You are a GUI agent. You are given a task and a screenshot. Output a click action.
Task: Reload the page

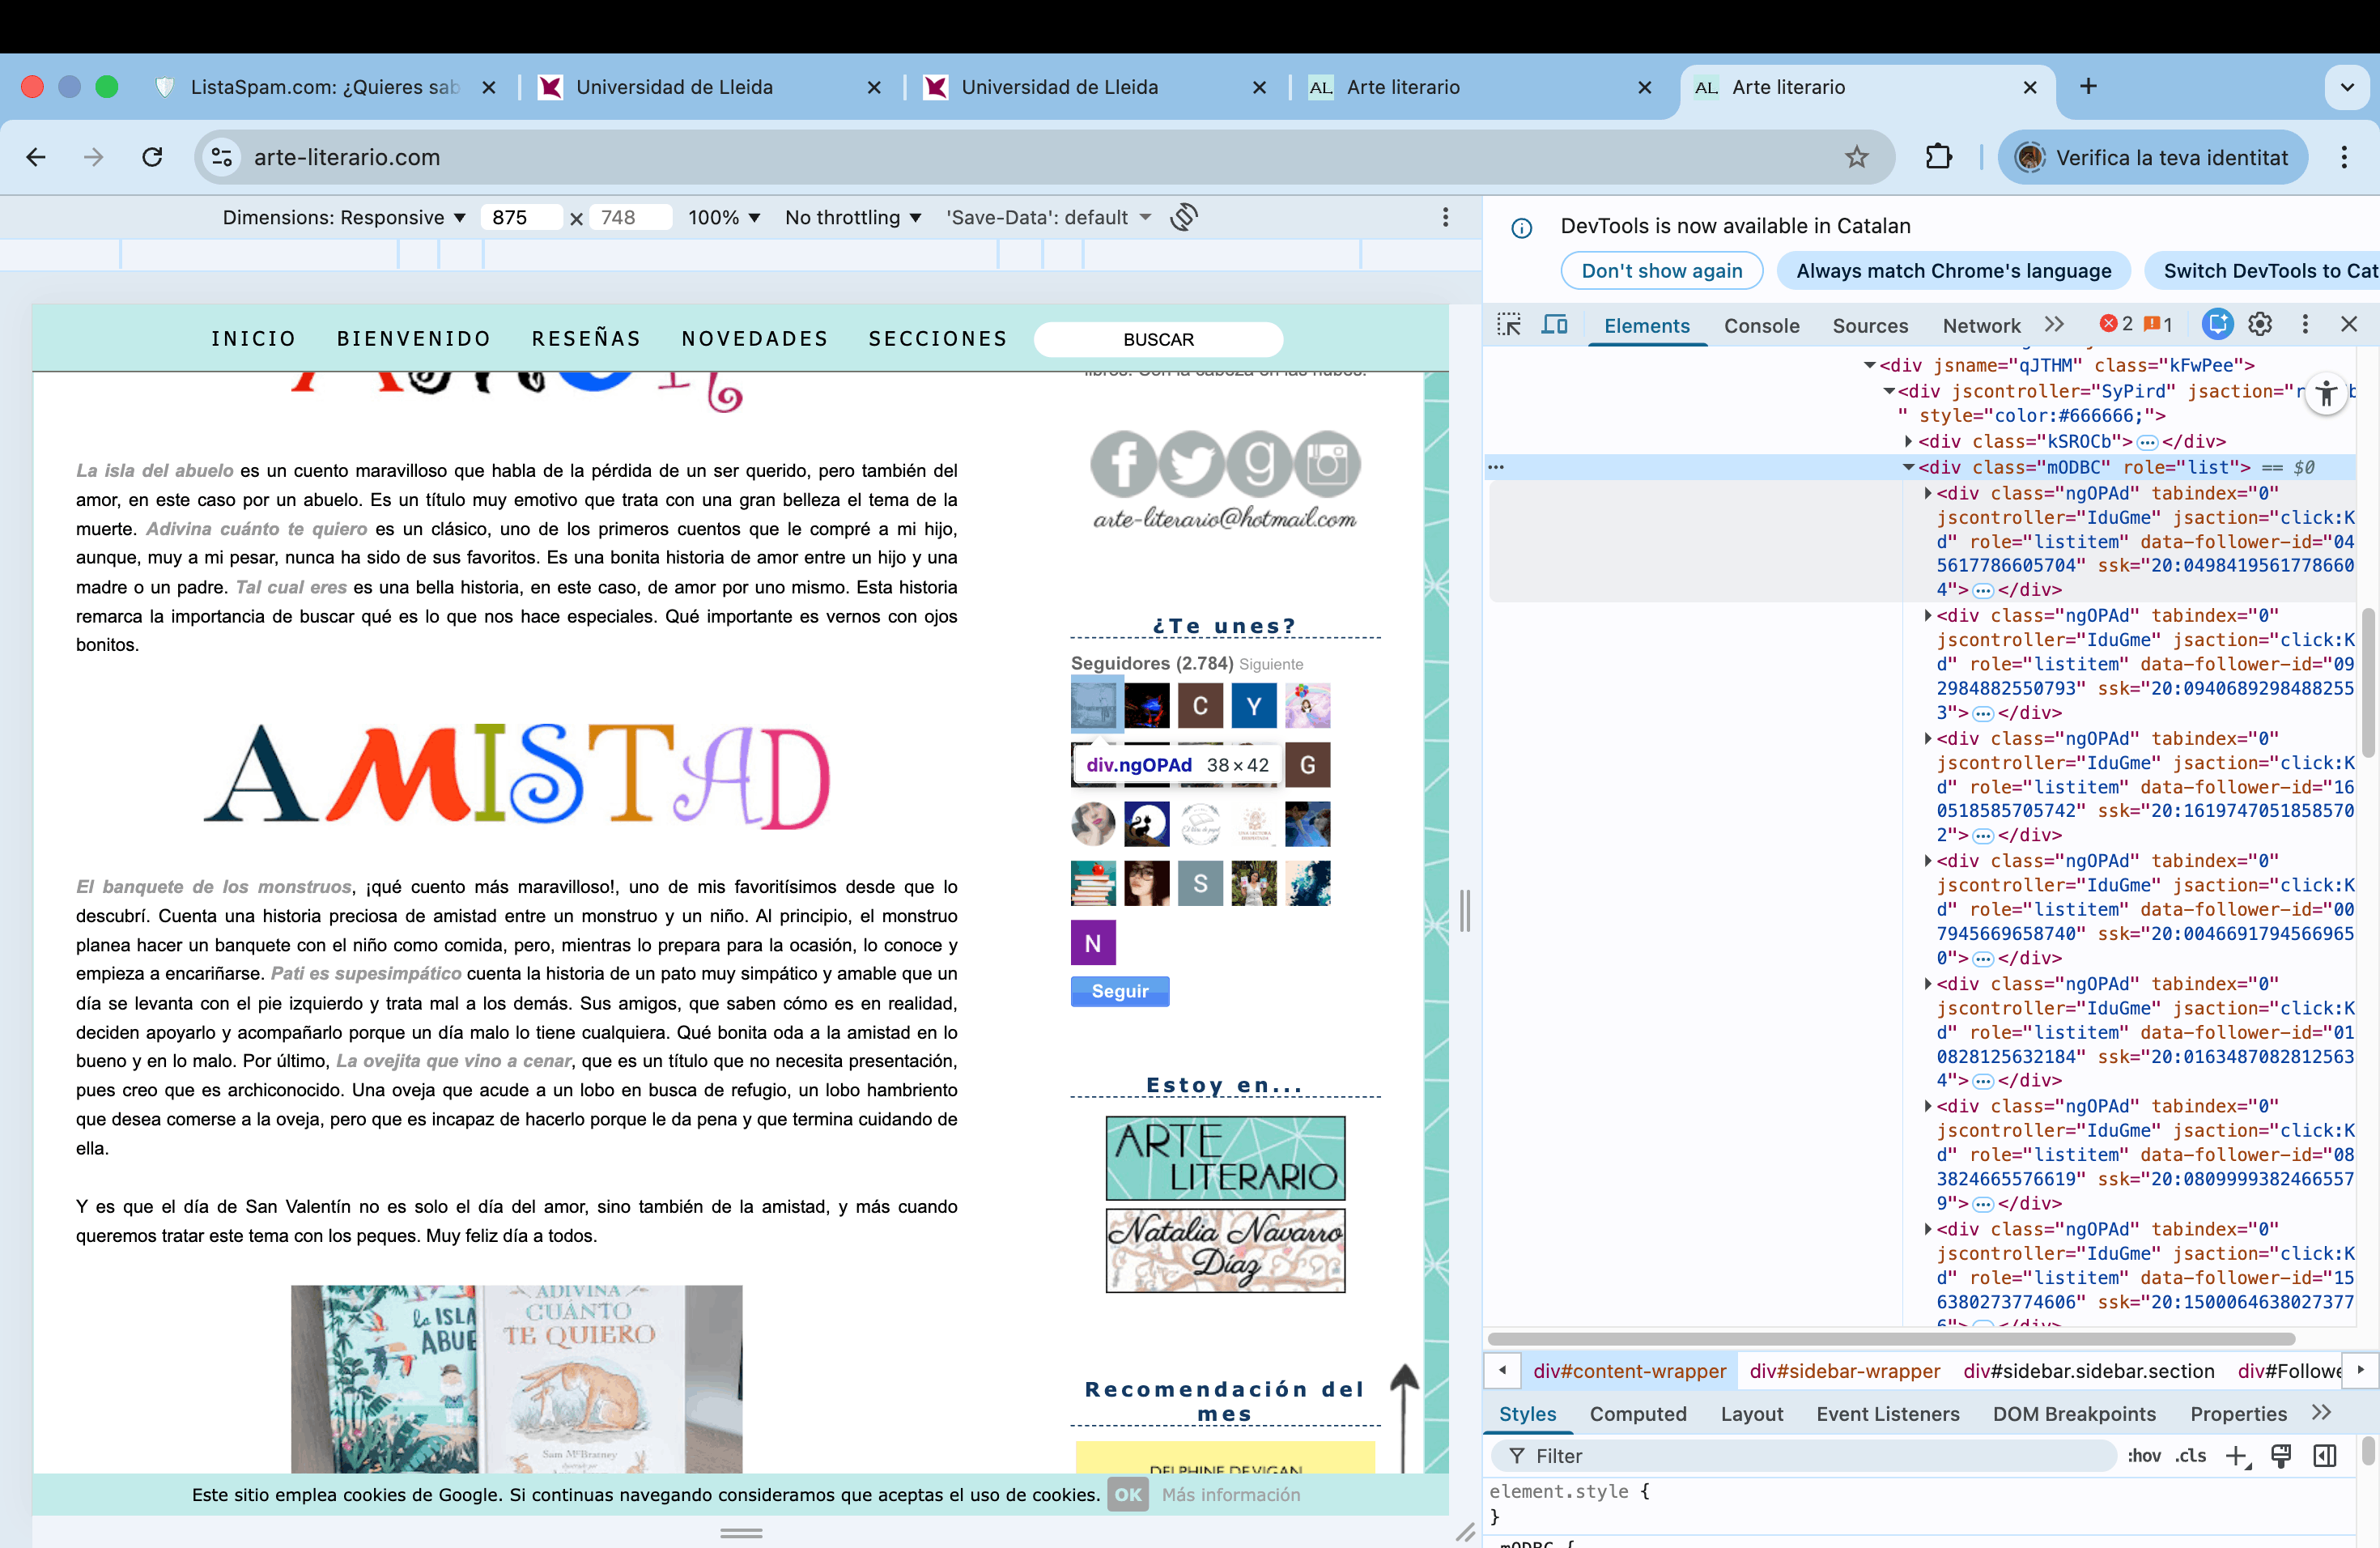coord(152,157)
